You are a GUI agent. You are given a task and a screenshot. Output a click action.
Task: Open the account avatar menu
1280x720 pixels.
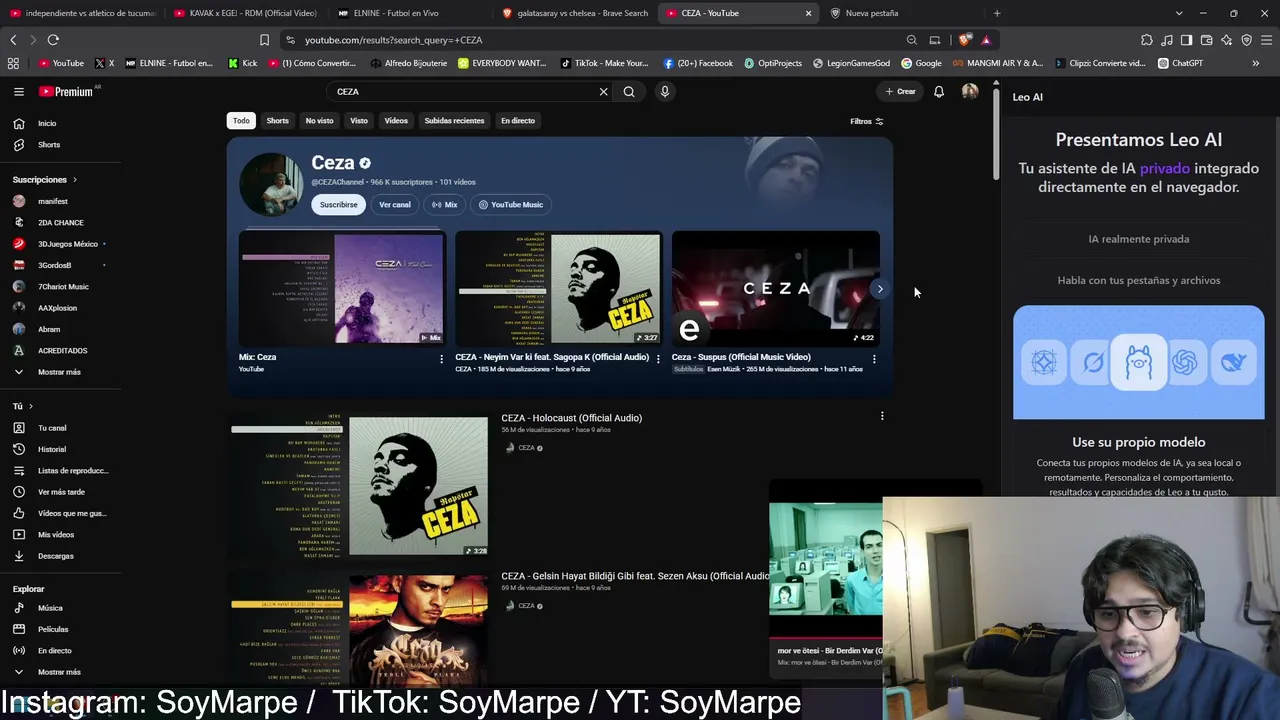[x=970, y=91]
